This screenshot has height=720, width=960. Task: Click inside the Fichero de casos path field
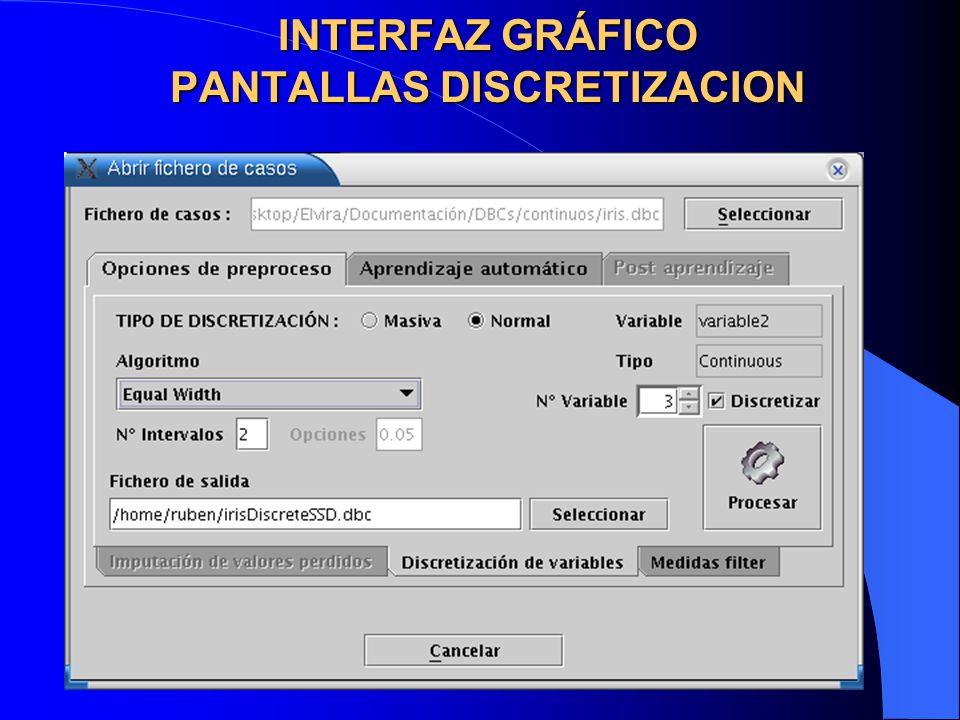point(457,214)
